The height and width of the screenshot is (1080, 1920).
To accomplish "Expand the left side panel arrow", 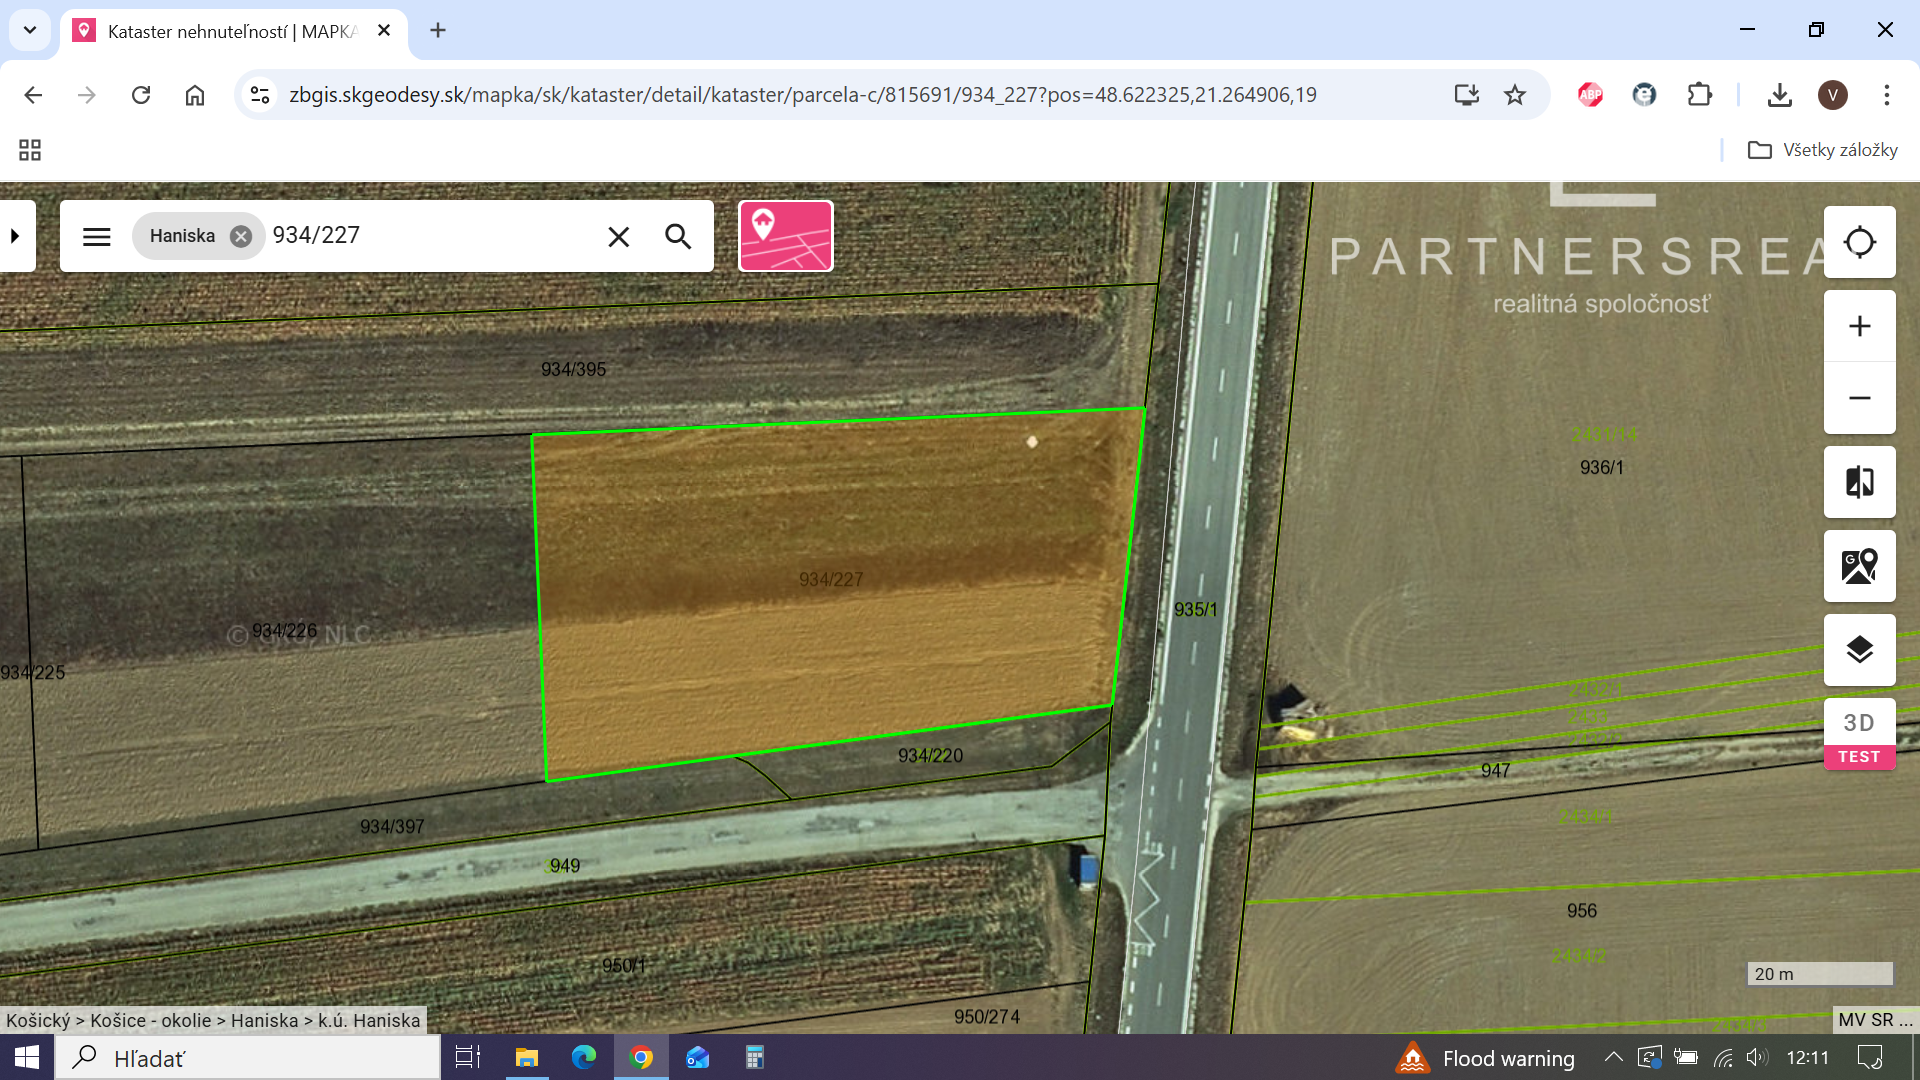I will point(15,236).
